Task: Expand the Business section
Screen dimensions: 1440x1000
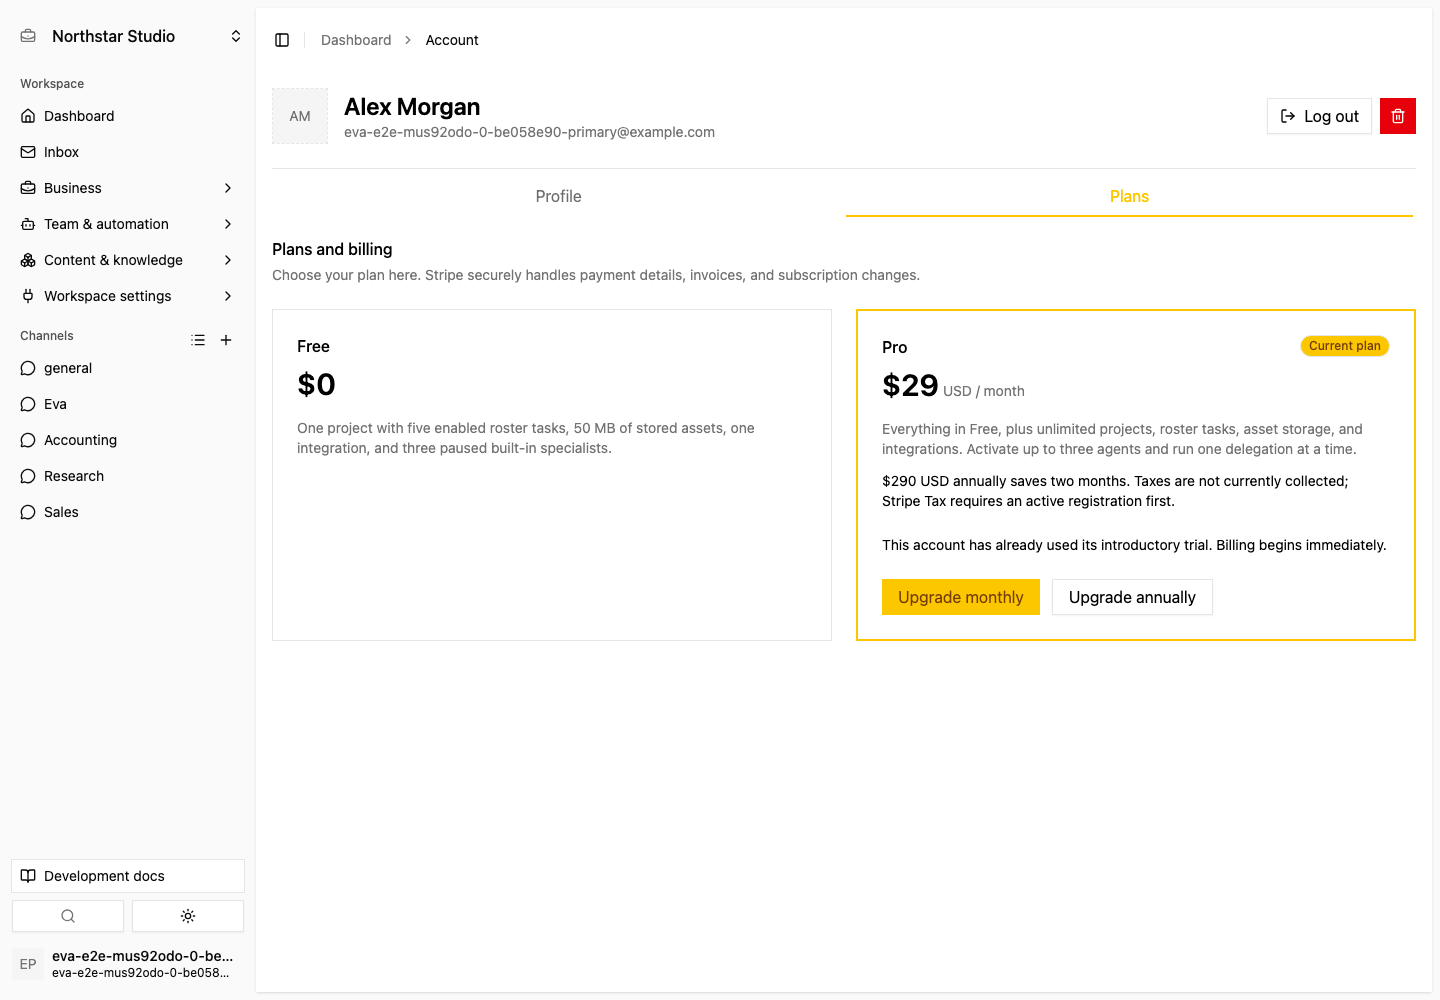Action: click(128, 188)
